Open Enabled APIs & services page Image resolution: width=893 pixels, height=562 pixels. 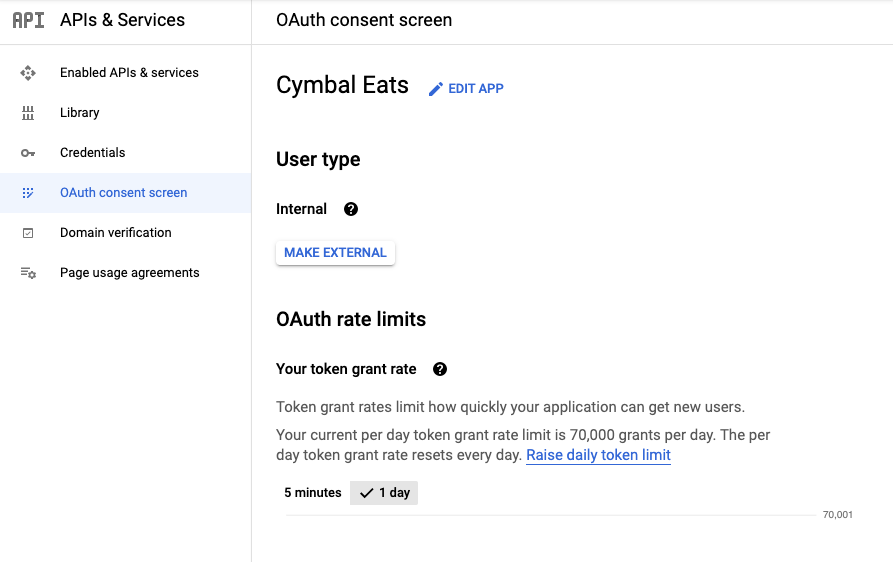(x=129, y=73)
